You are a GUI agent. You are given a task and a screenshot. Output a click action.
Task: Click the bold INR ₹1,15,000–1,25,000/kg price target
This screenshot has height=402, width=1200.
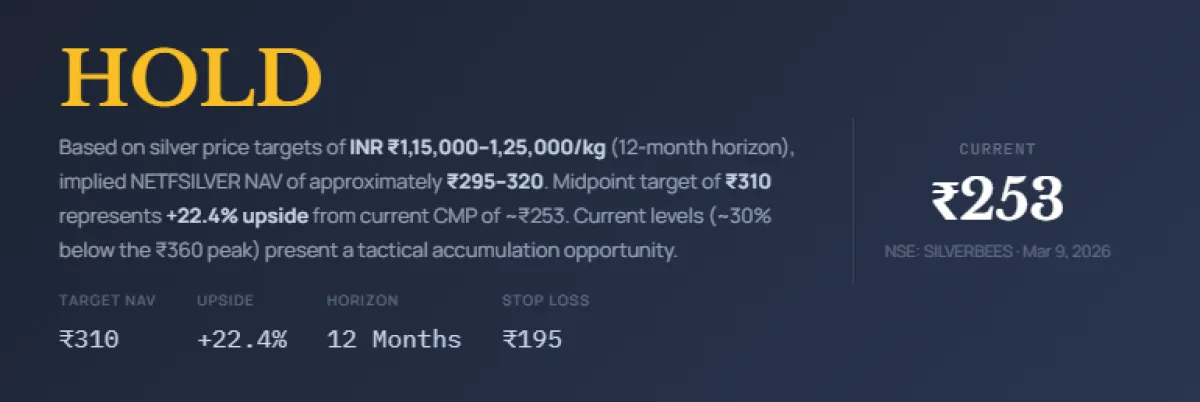478,148
